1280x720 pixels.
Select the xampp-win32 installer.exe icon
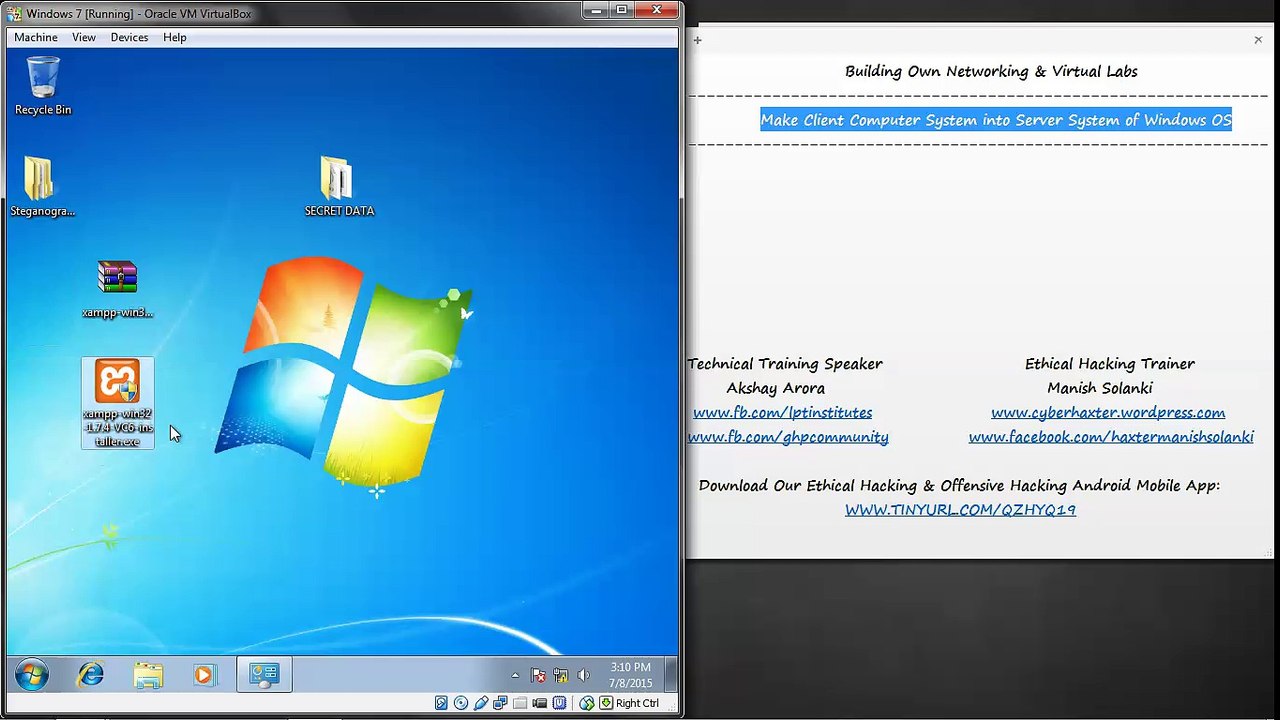[118, 403]
